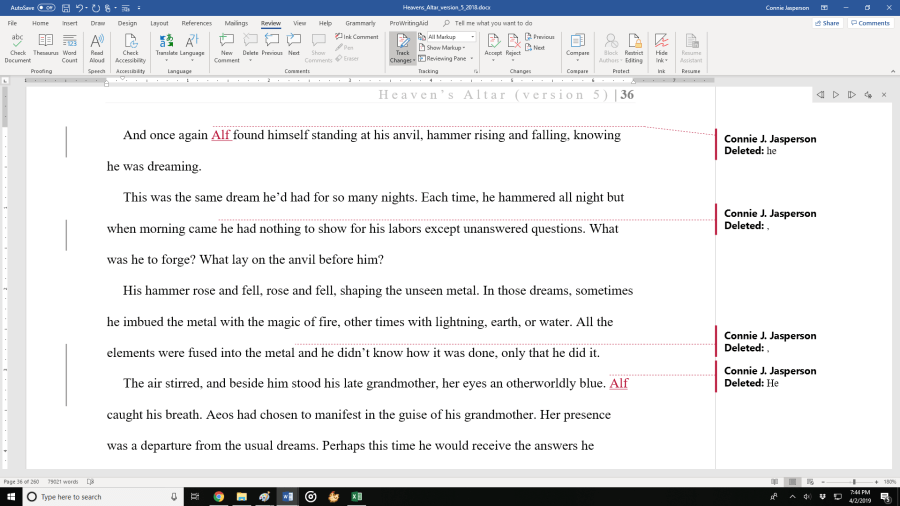Accept the current tracked change

[493, 45]
